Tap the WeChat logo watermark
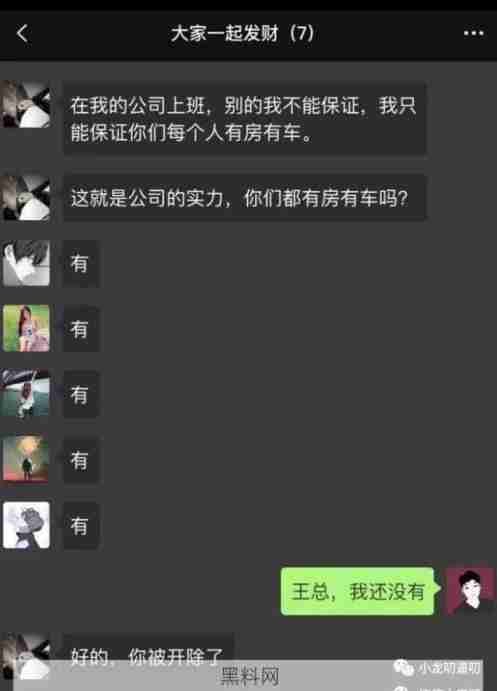 pyautogui.click(x=403, y=668)
